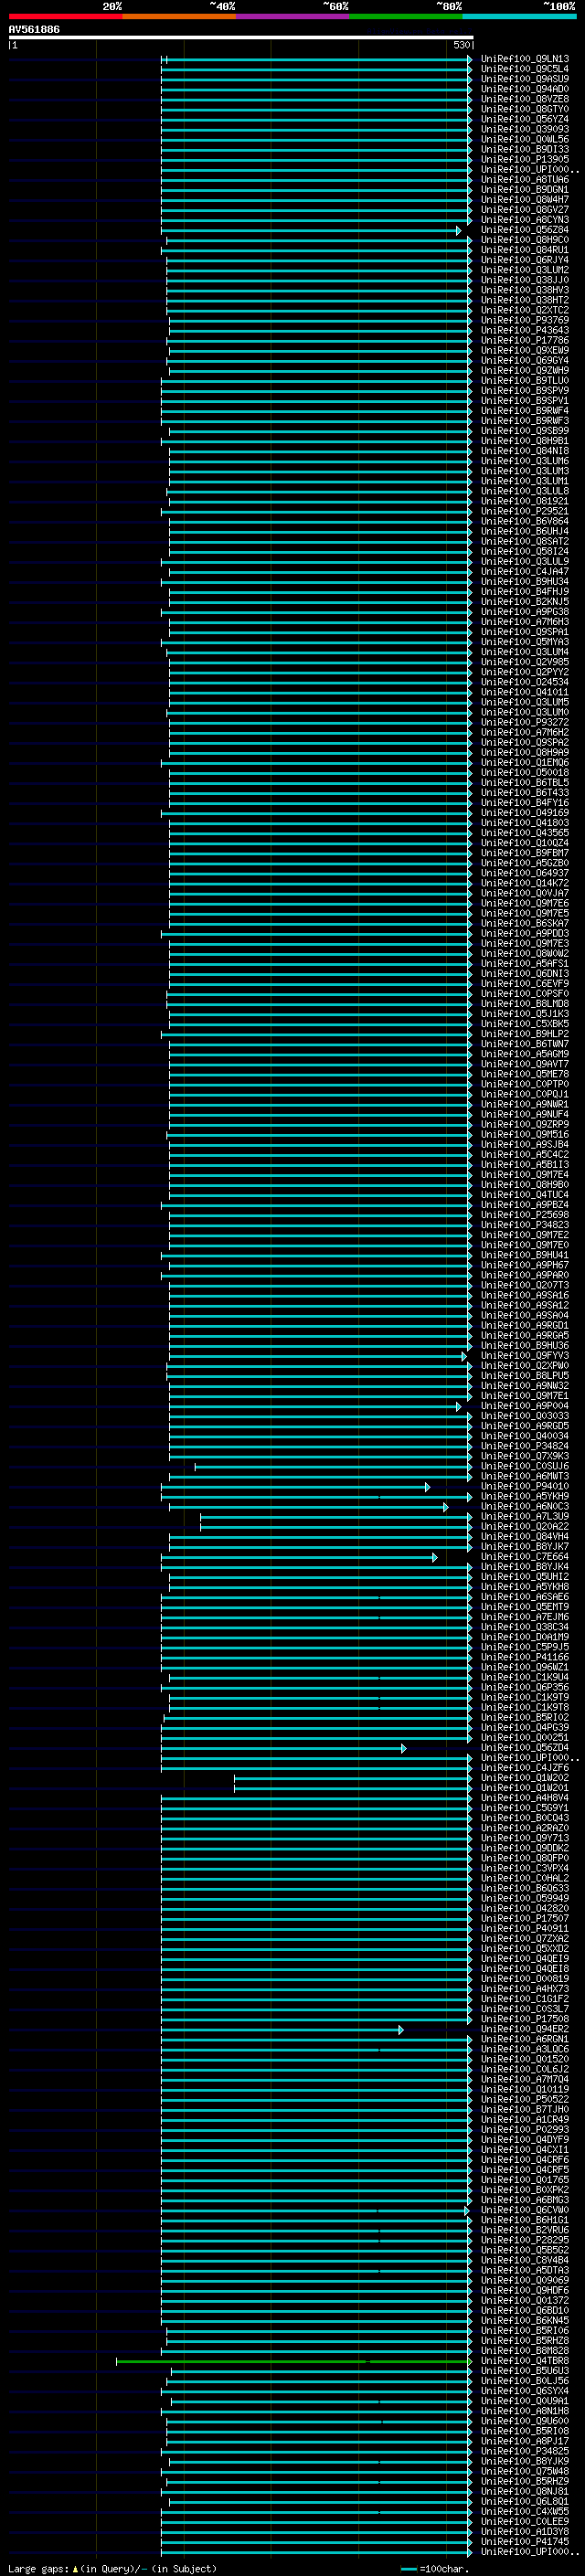Click the =100char. scale legend
The image size is (585, 2576).
point(434,2569)
